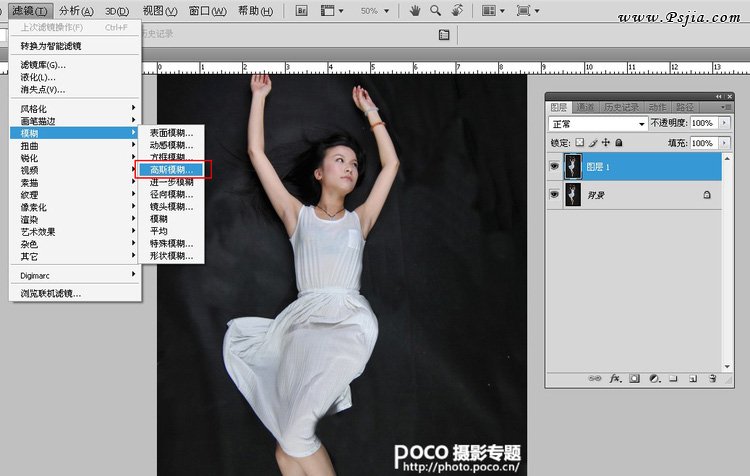Select the 背景 layer thumbnail

point(575,196)
